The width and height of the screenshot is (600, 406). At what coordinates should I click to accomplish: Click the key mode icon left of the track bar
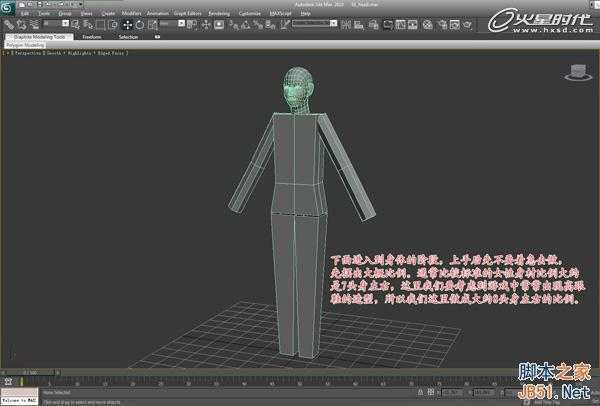pos(8,381)
